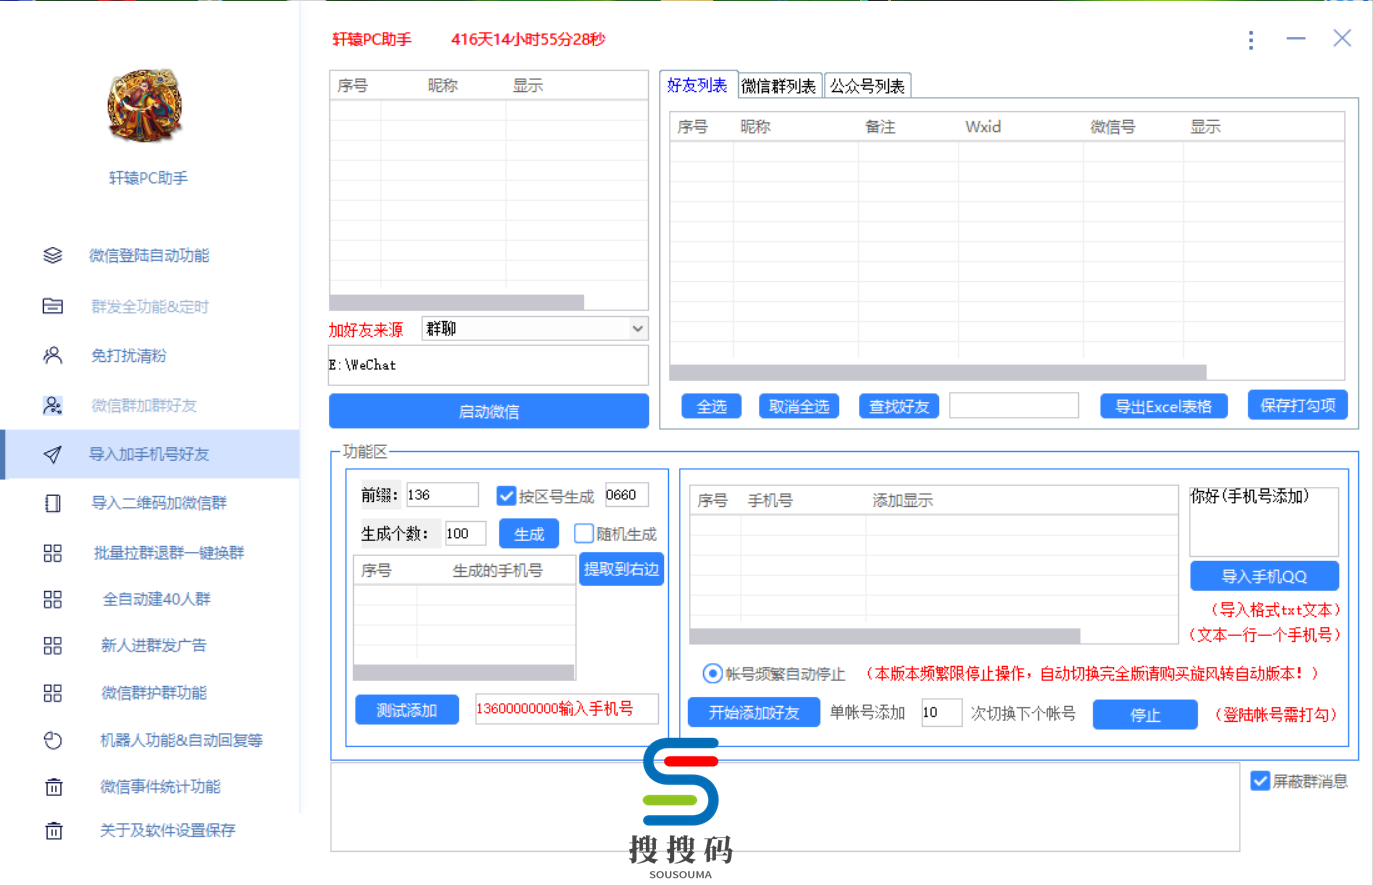Click the 查找好友 button
This screenshot has height=885, width=1373.
coord(899,406)
